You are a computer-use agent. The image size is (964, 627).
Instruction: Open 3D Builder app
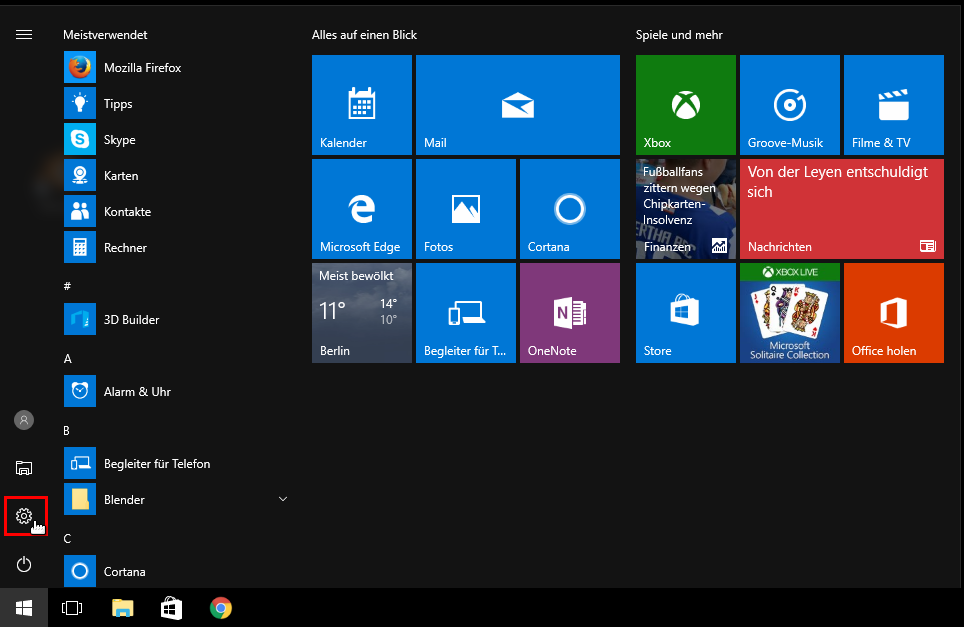point(175,319)
